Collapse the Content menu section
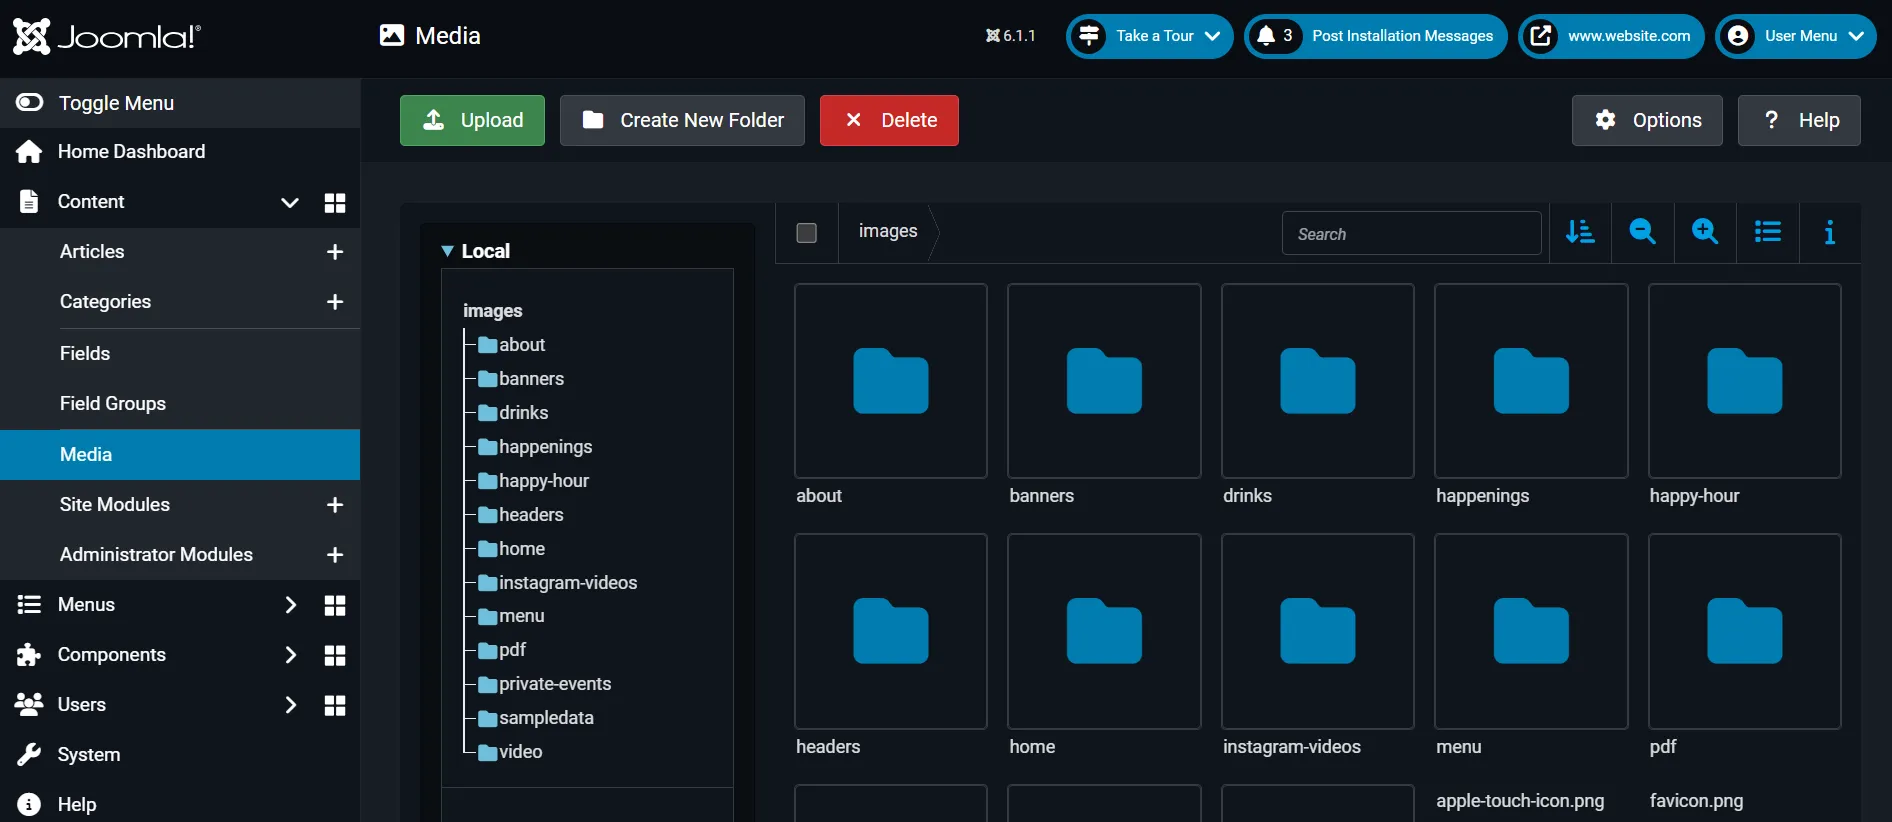Screen dimensions: 1892x822 (x=290, y=203)
